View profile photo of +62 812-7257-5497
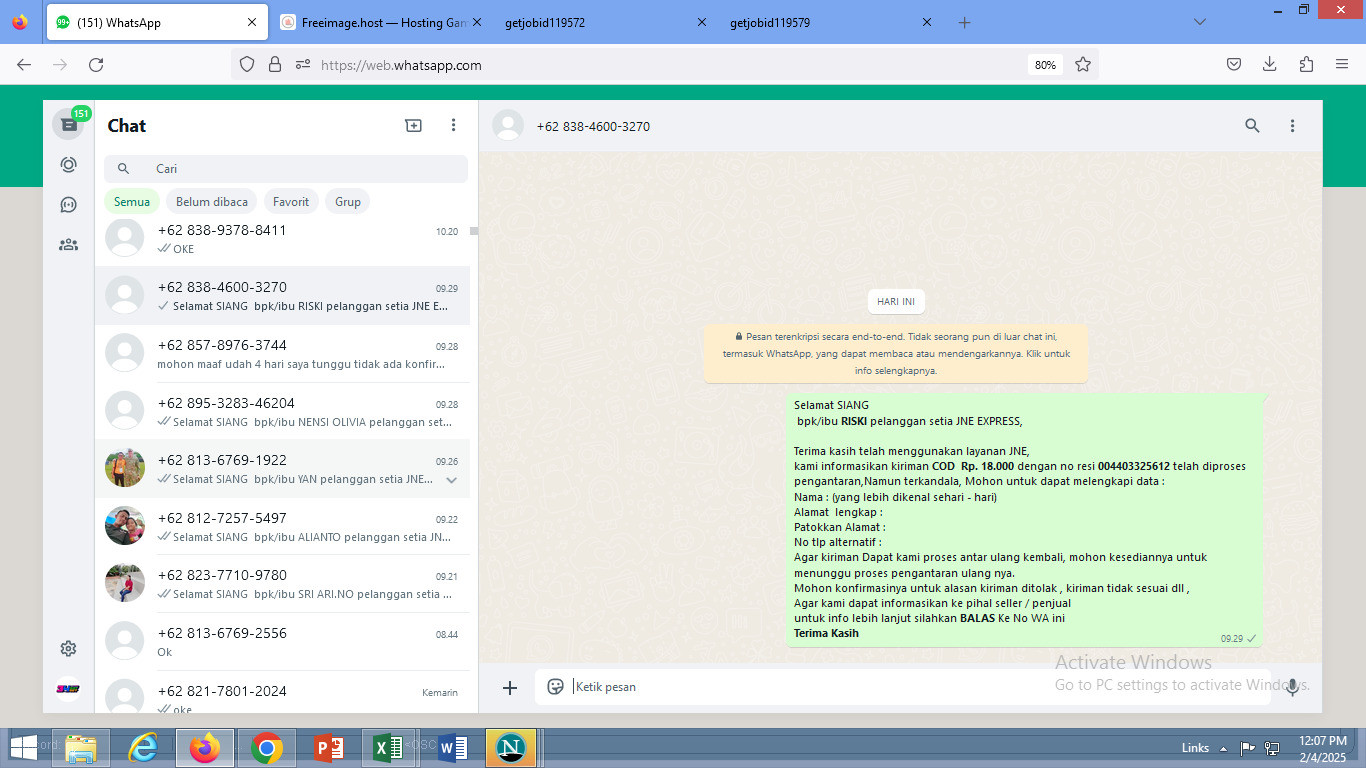The height and width of the screenshot is (768, 1366). [125, 526]
